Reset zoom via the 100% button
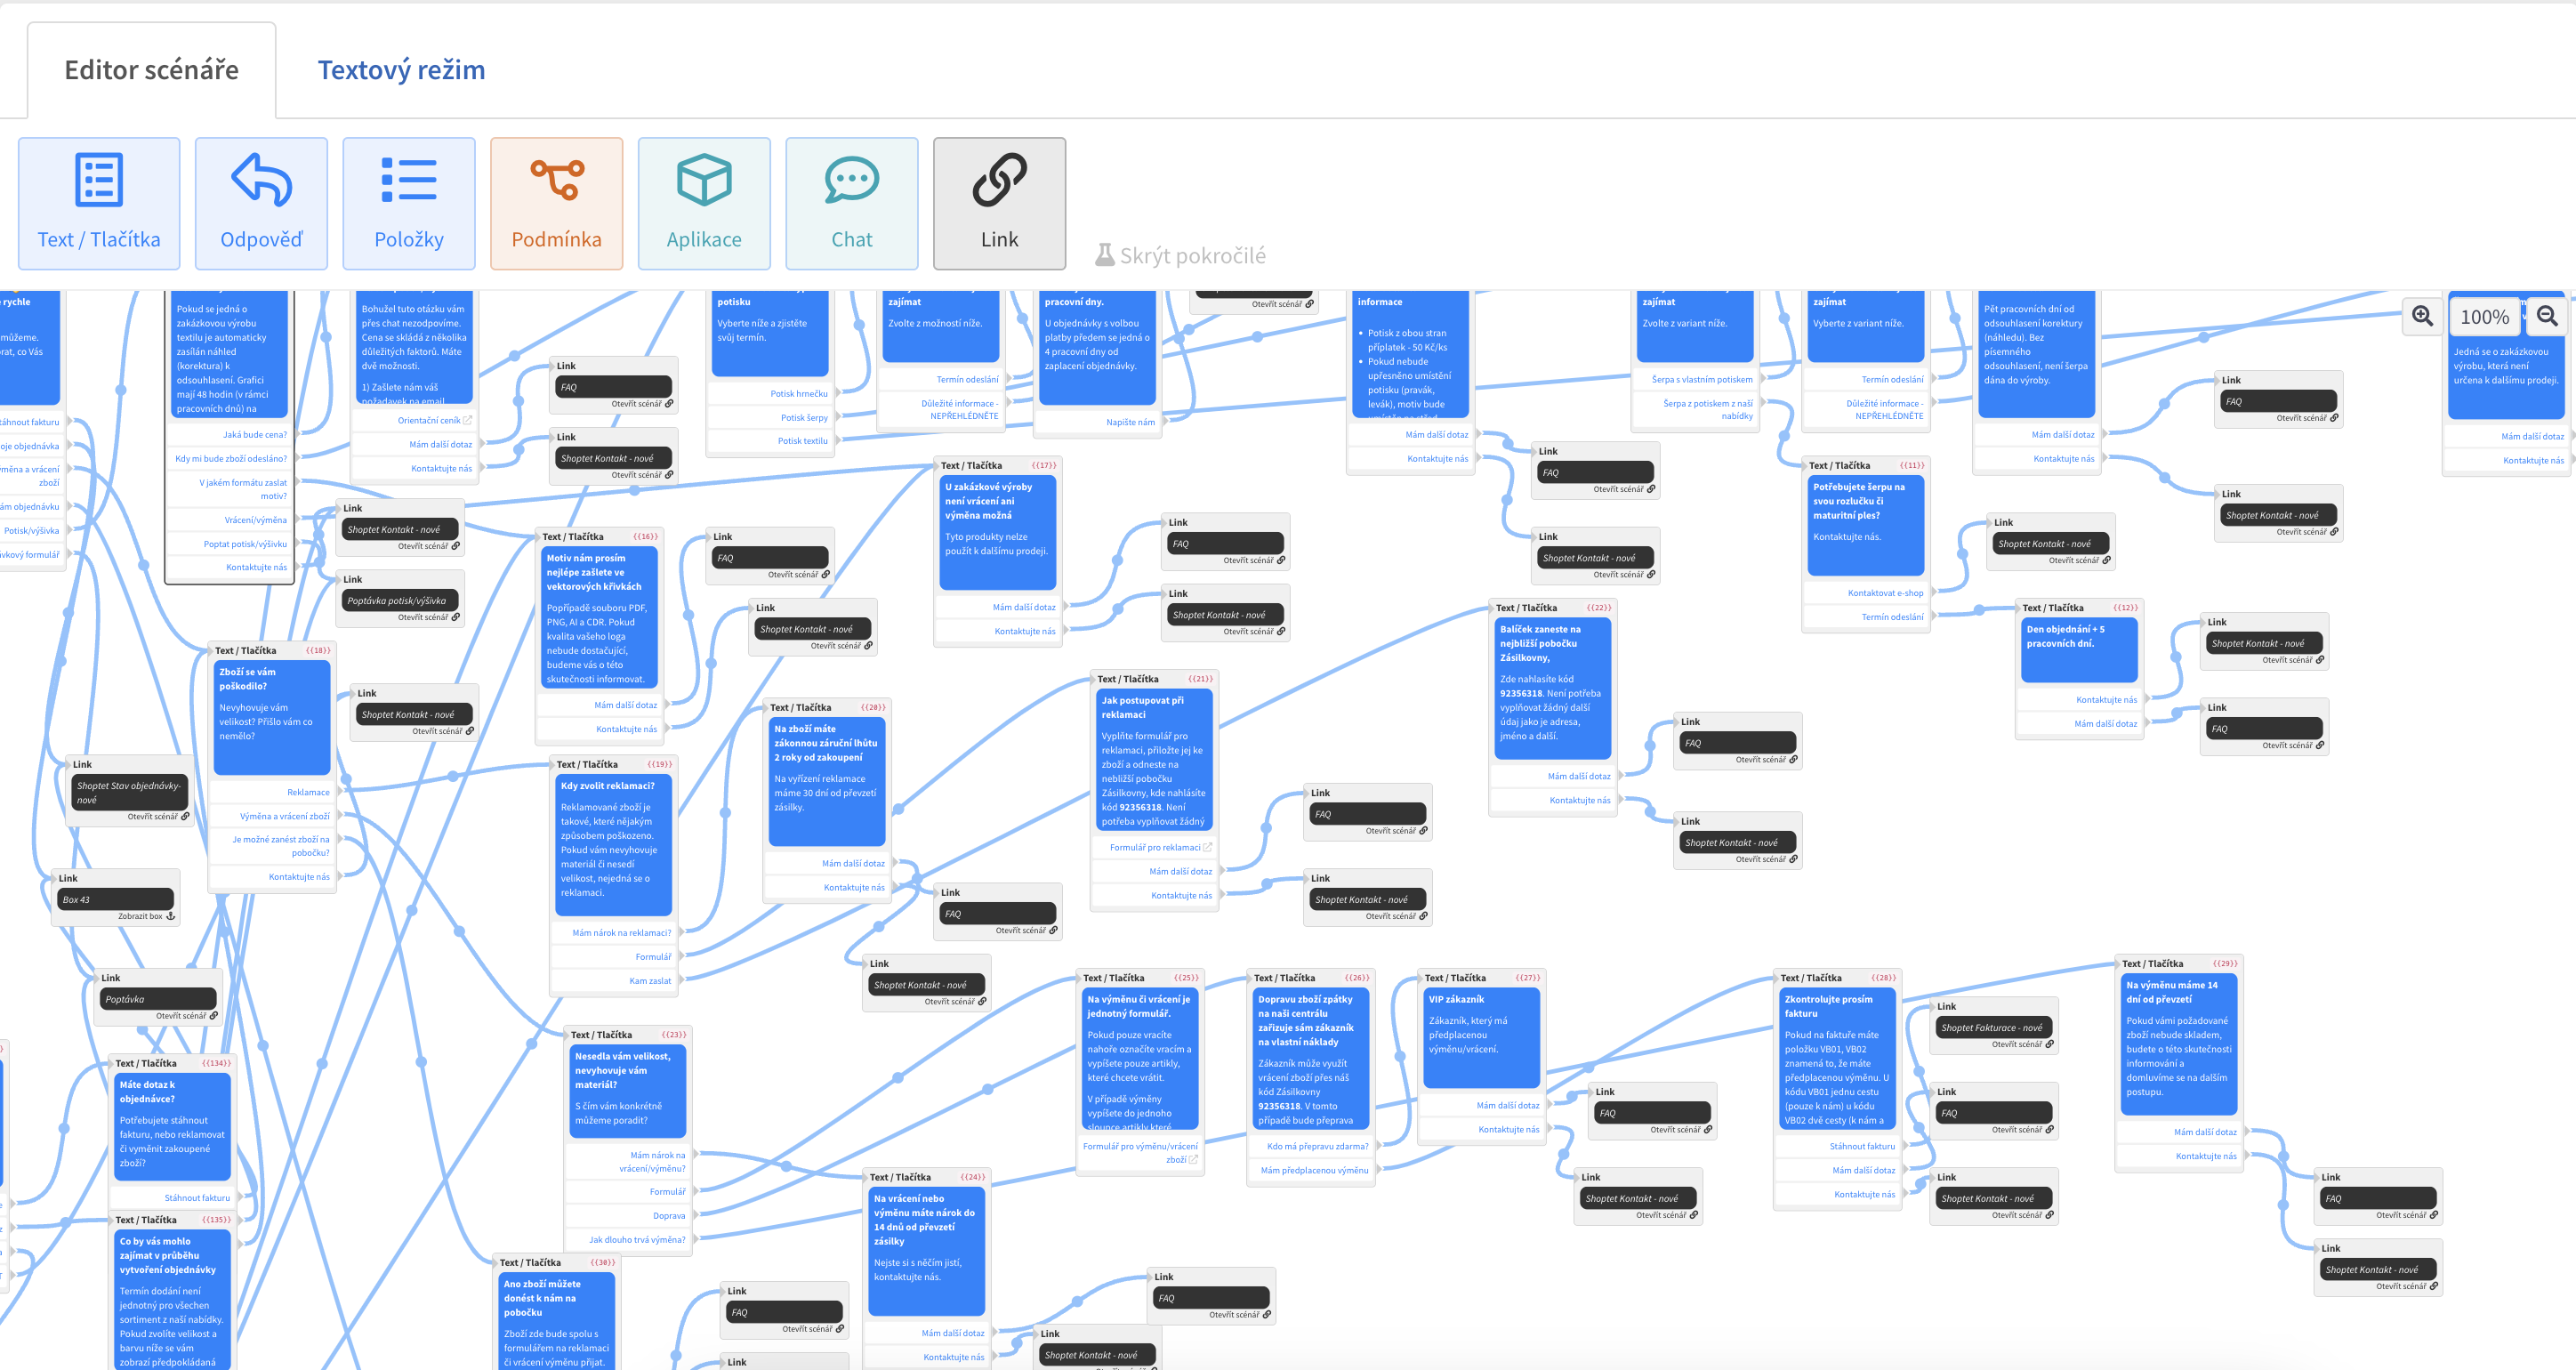 tap(2484, 317)
